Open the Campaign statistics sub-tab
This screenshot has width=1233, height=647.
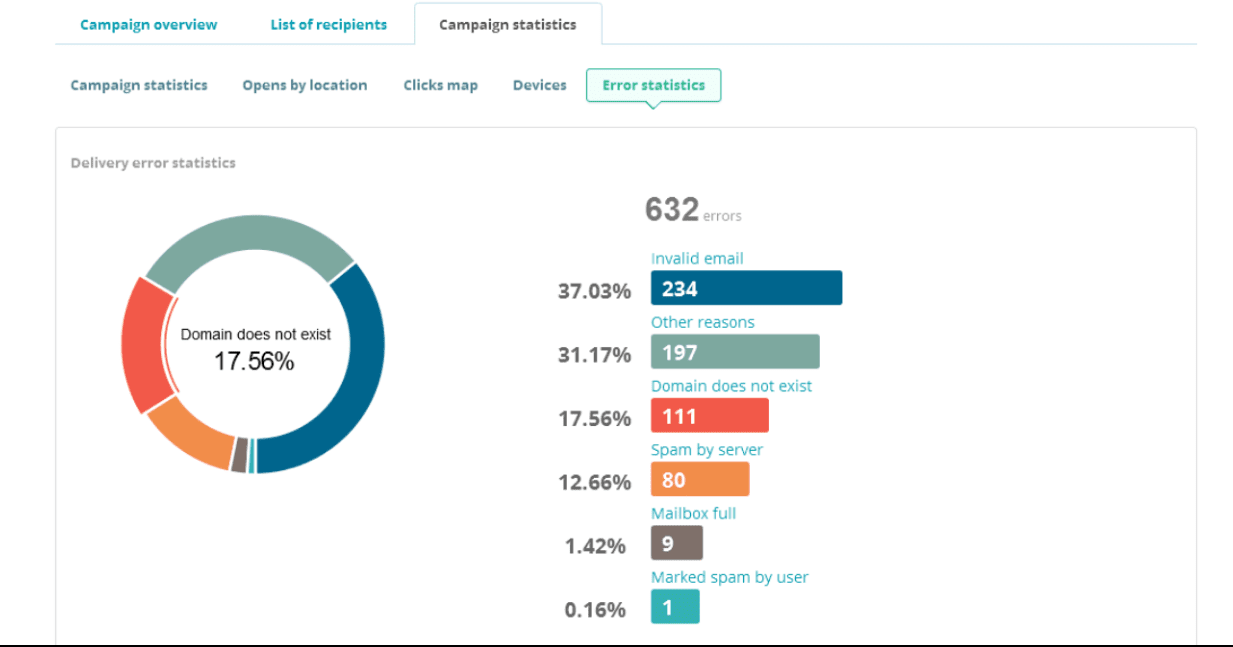tap(139, 85)
